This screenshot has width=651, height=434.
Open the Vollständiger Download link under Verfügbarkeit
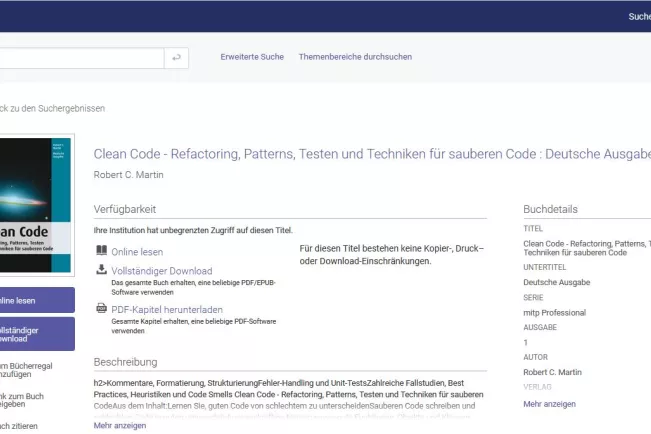click(161, 271)
